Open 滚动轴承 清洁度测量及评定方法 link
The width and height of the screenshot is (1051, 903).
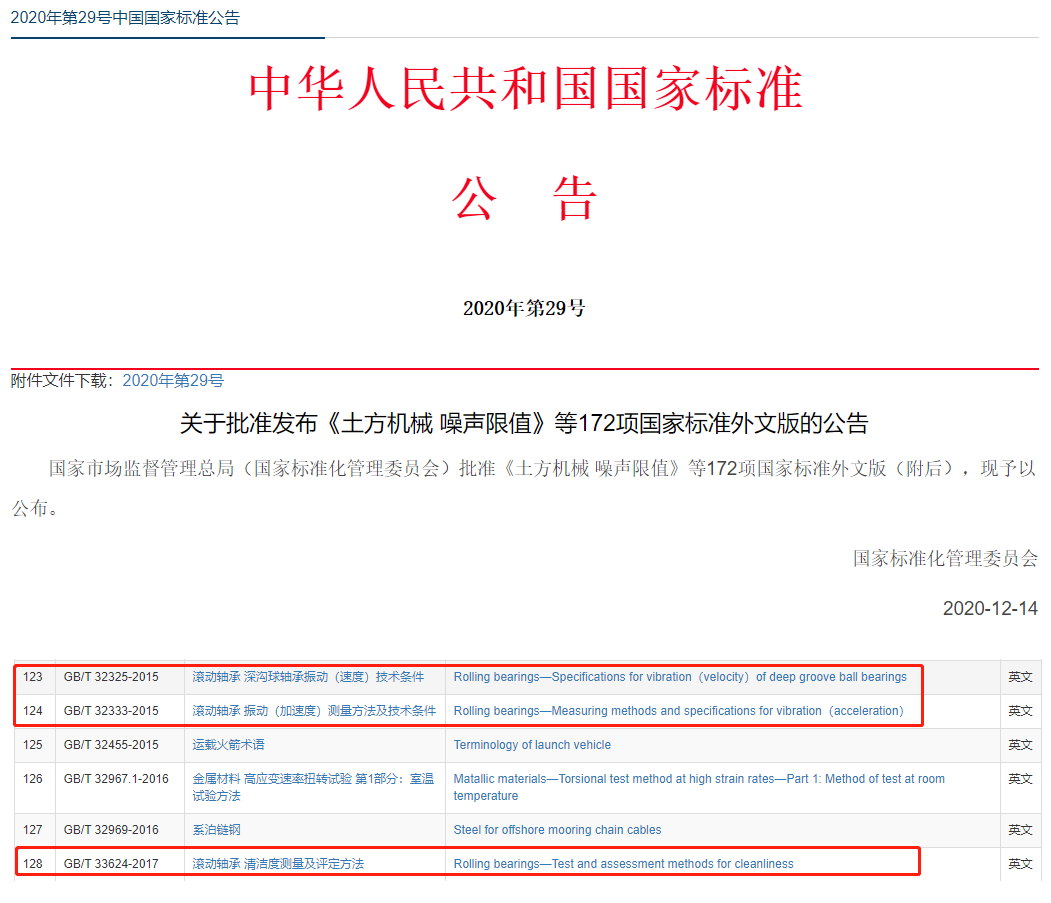point(278,864)
